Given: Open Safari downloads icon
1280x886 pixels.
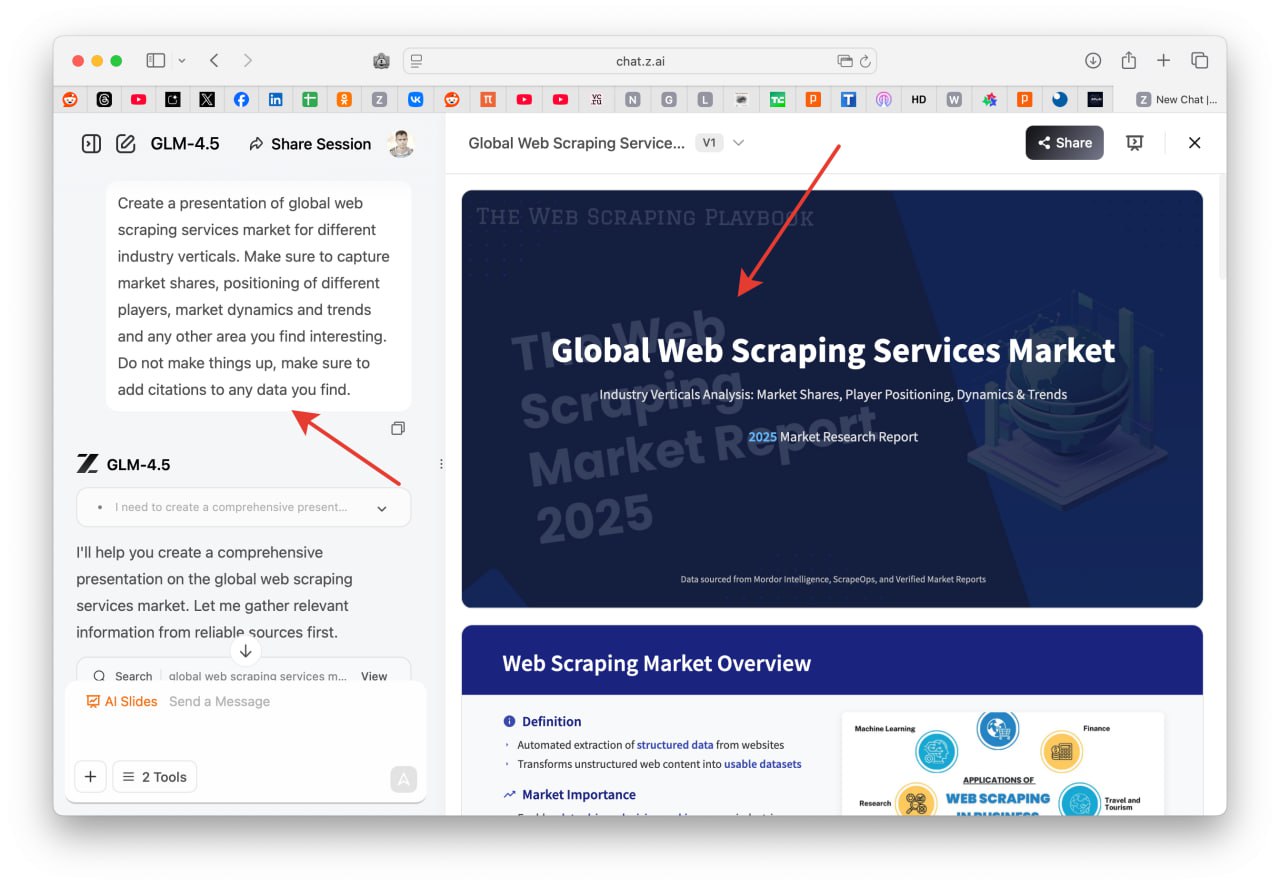Looking at the screenshot, I should [x=1093, y=61].
